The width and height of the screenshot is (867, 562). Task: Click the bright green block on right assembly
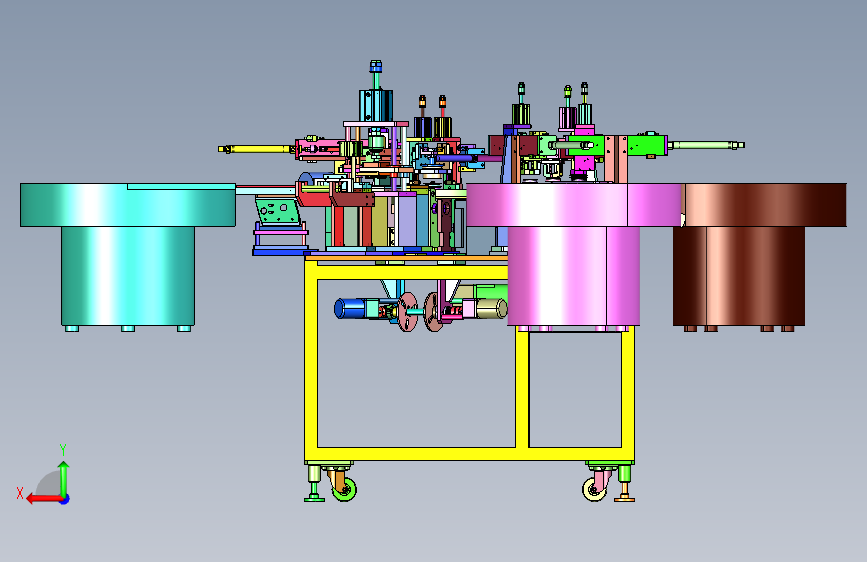pos(647,145)
